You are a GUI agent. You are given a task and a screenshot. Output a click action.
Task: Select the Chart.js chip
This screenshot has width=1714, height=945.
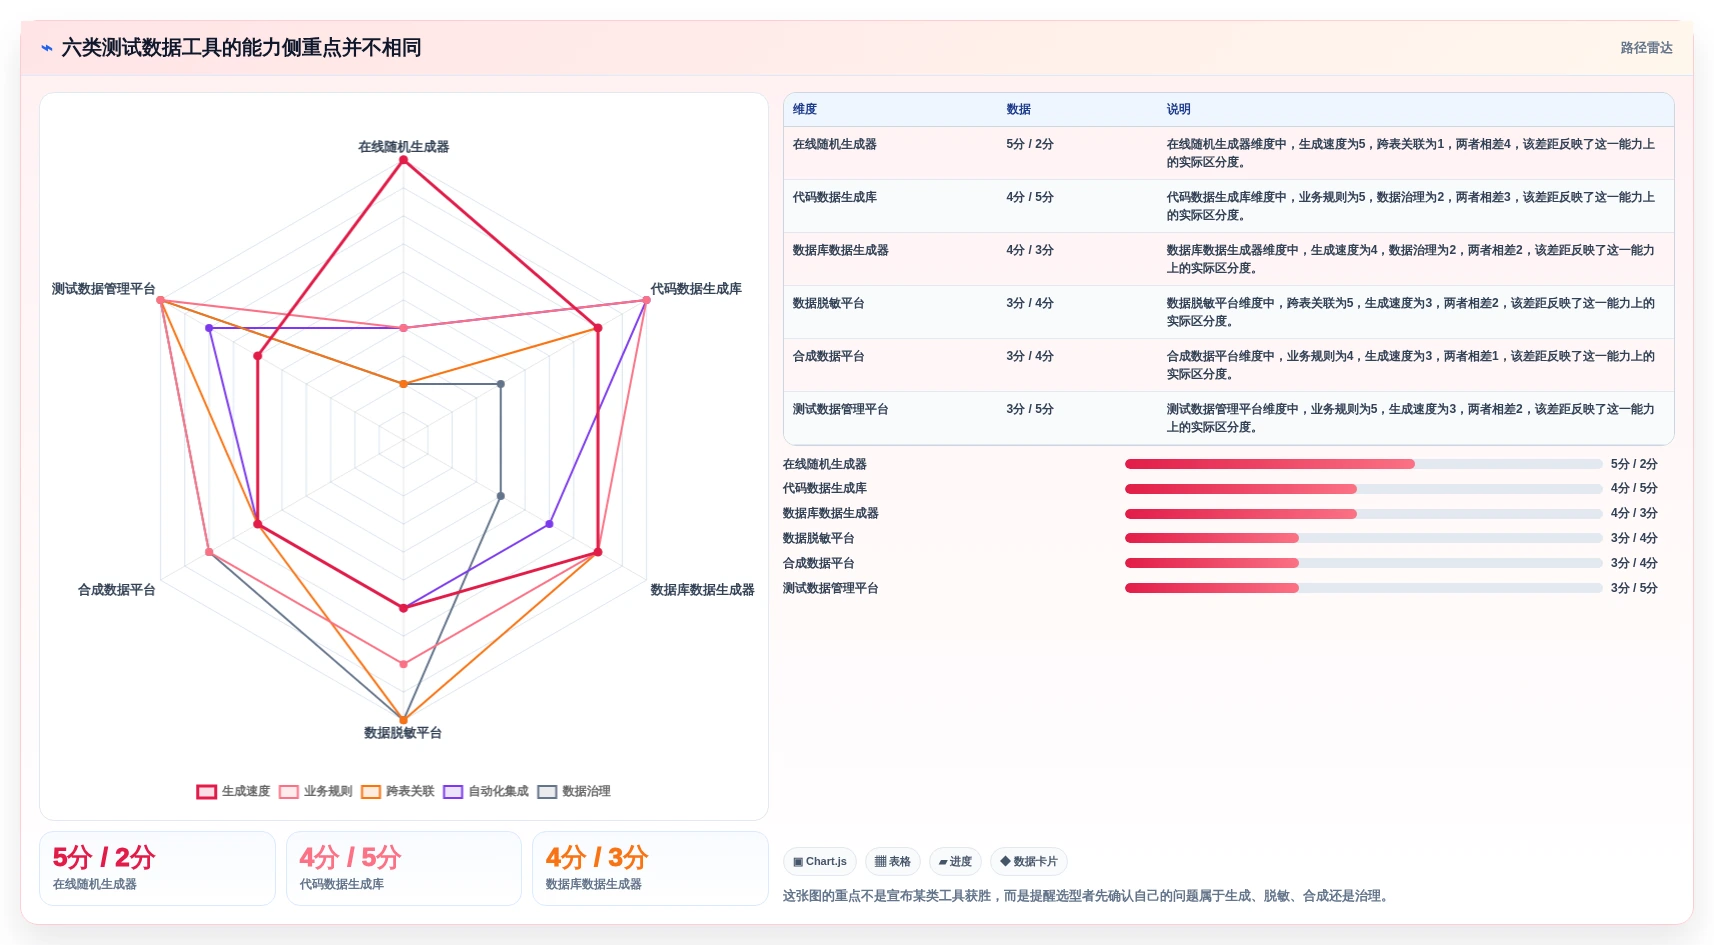[x=820, y=861]
